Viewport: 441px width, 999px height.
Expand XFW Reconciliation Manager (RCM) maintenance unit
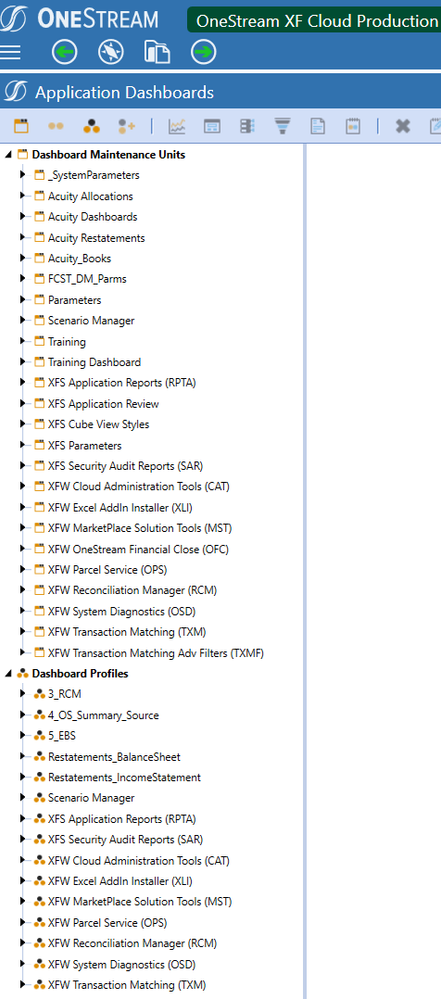pyautogui.click(x=23, y=590)
